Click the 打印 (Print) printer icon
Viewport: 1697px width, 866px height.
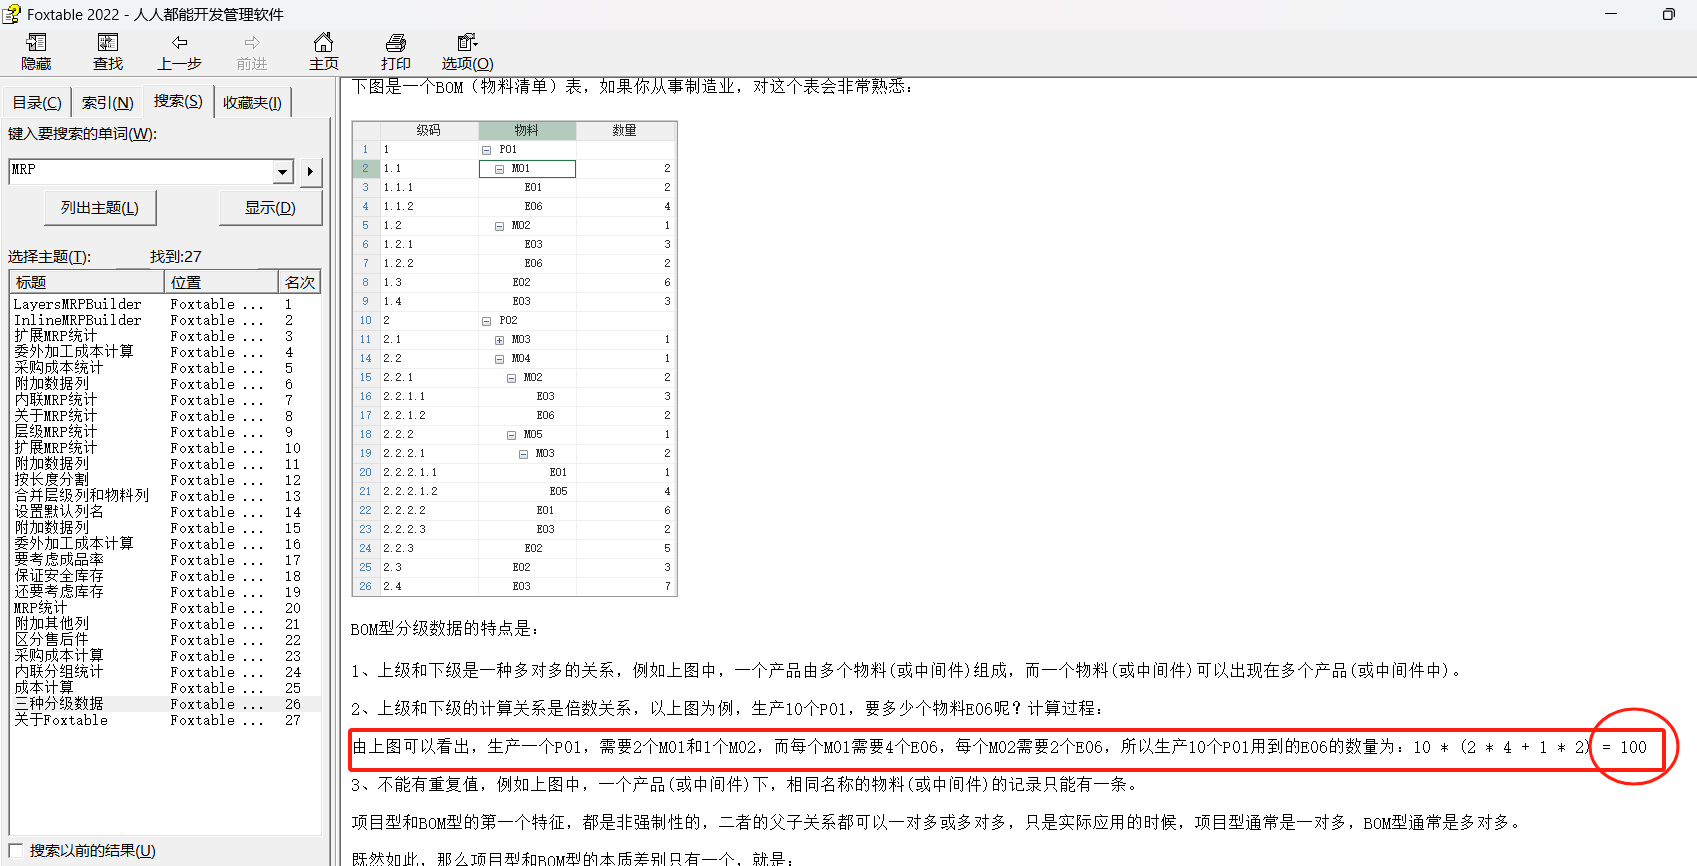pos(396,42)
